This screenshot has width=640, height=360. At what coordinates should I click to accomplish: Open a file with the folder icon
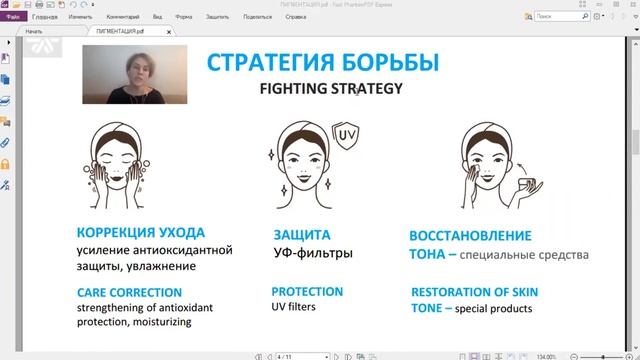click(16, 4)
